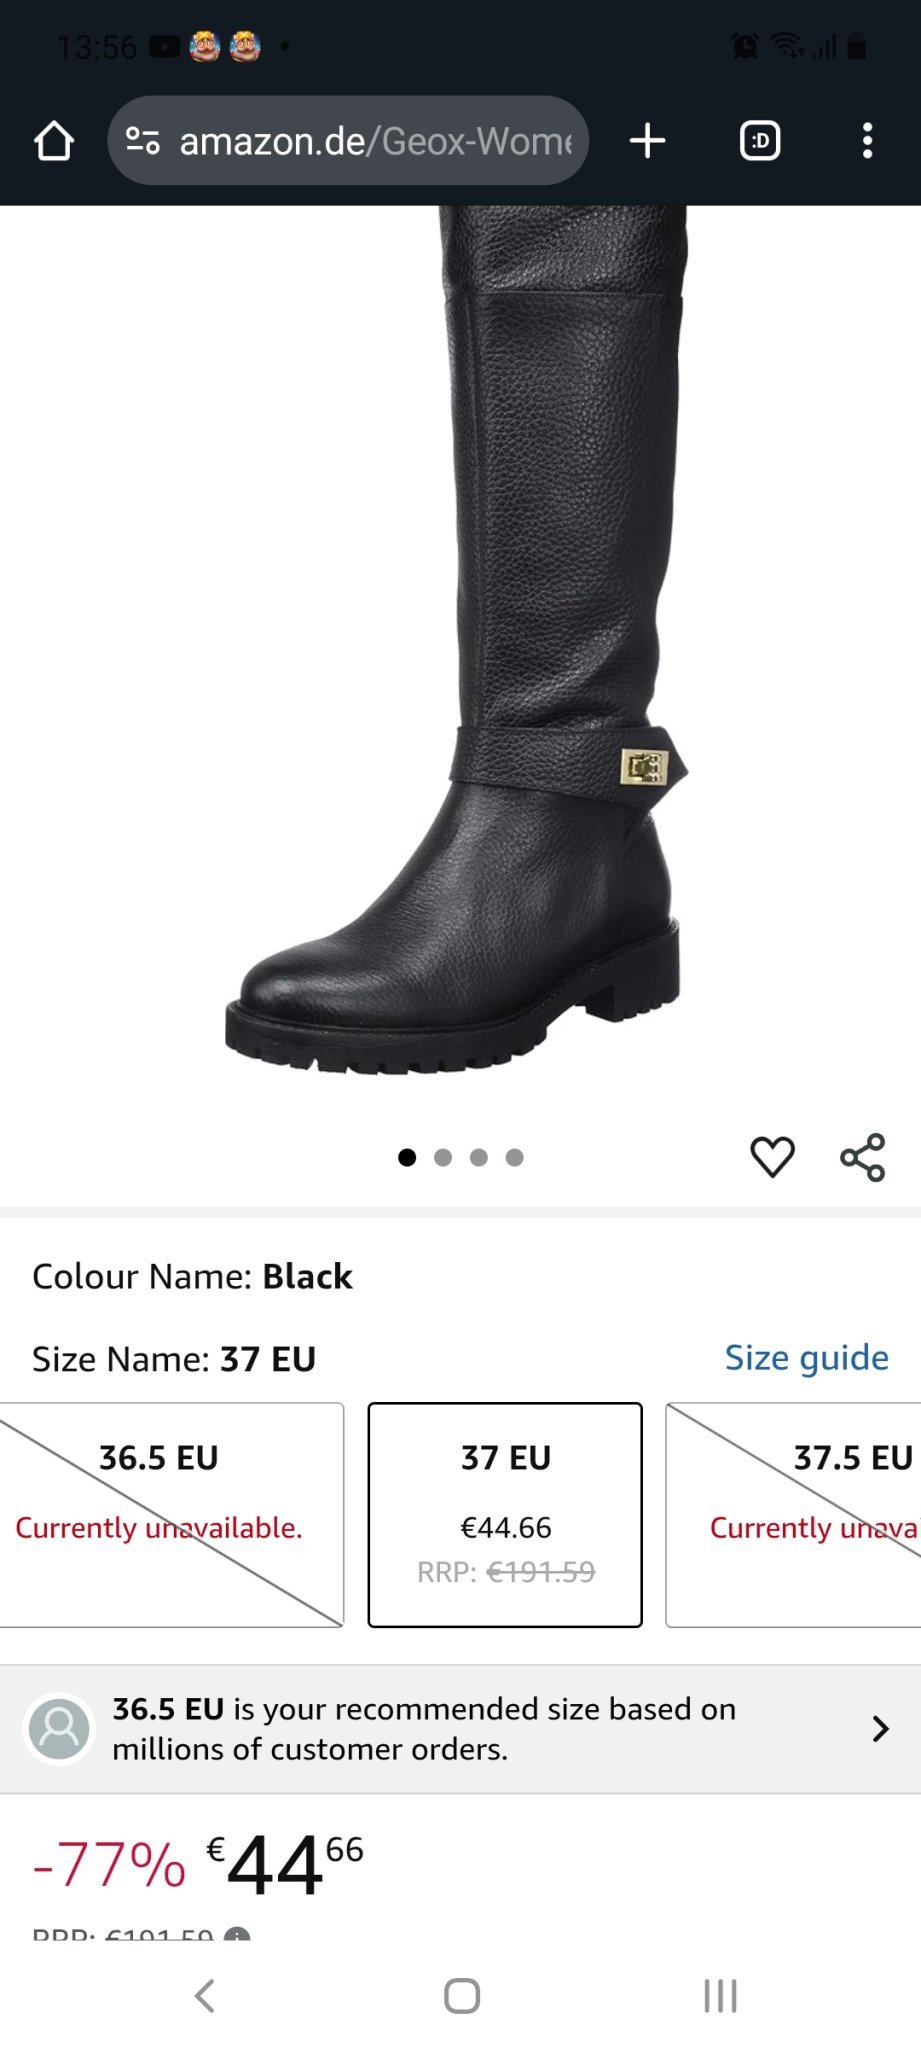Share this product via share icon

tap(862, 1157)
